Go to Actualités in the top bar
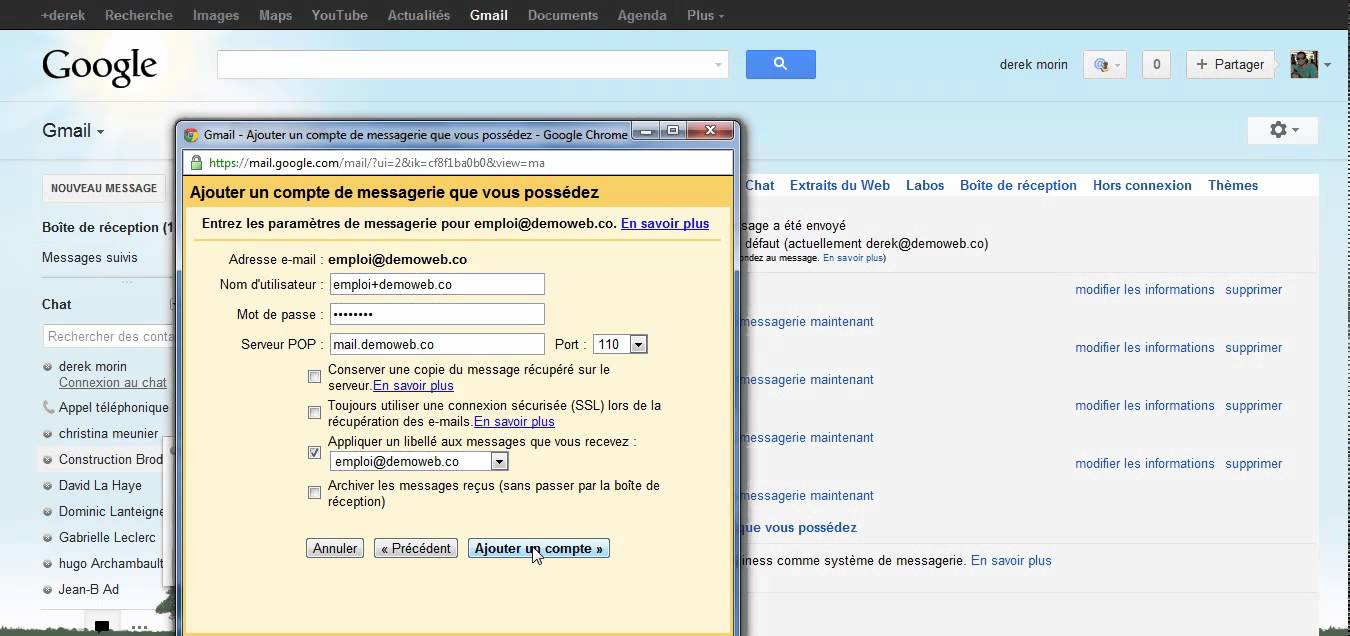 [419, 15]
